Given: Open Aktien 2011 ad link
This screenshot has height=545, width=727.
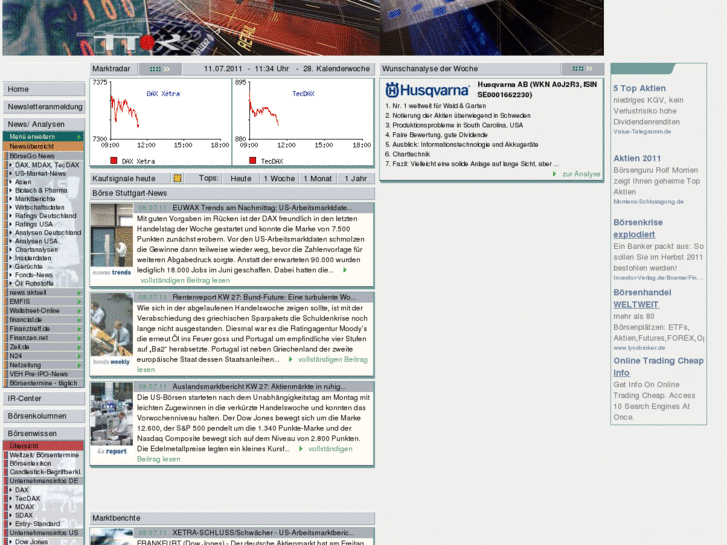Looking at the screenshot, I should pyautogui.click(x=637, y=158).
